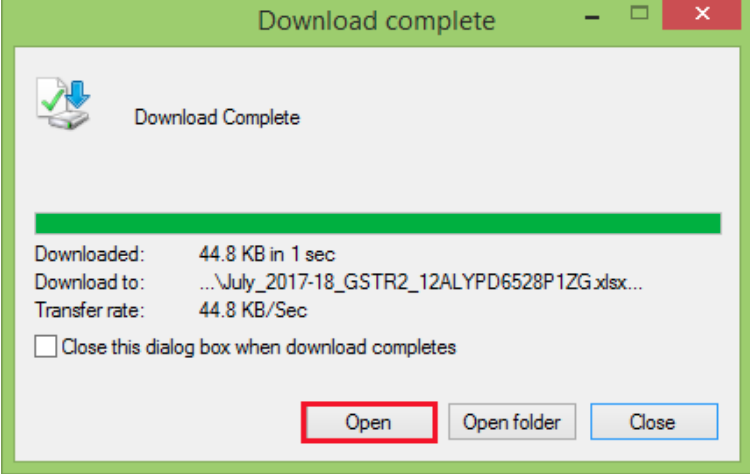Image resolution: width=751 pixels, height=474 pixels.
Task: Click the 'Download Complete' heading beside icon
Action: pos(217,117)
